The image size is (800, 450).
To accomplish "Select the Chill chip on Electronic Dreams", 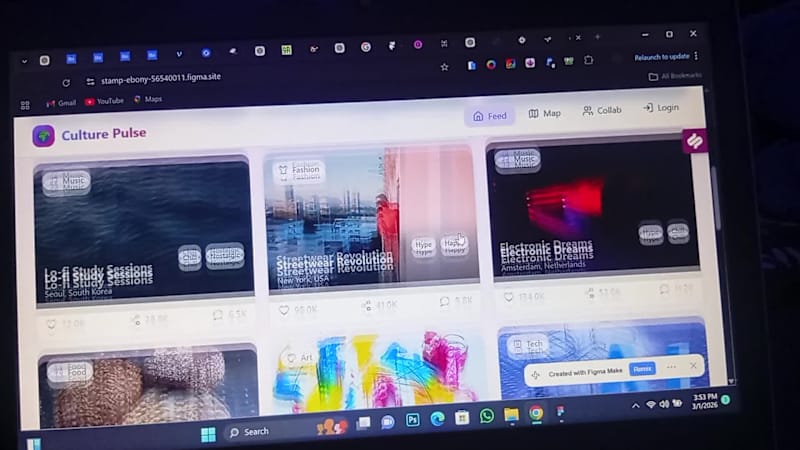I will click(x=678, y=232).
